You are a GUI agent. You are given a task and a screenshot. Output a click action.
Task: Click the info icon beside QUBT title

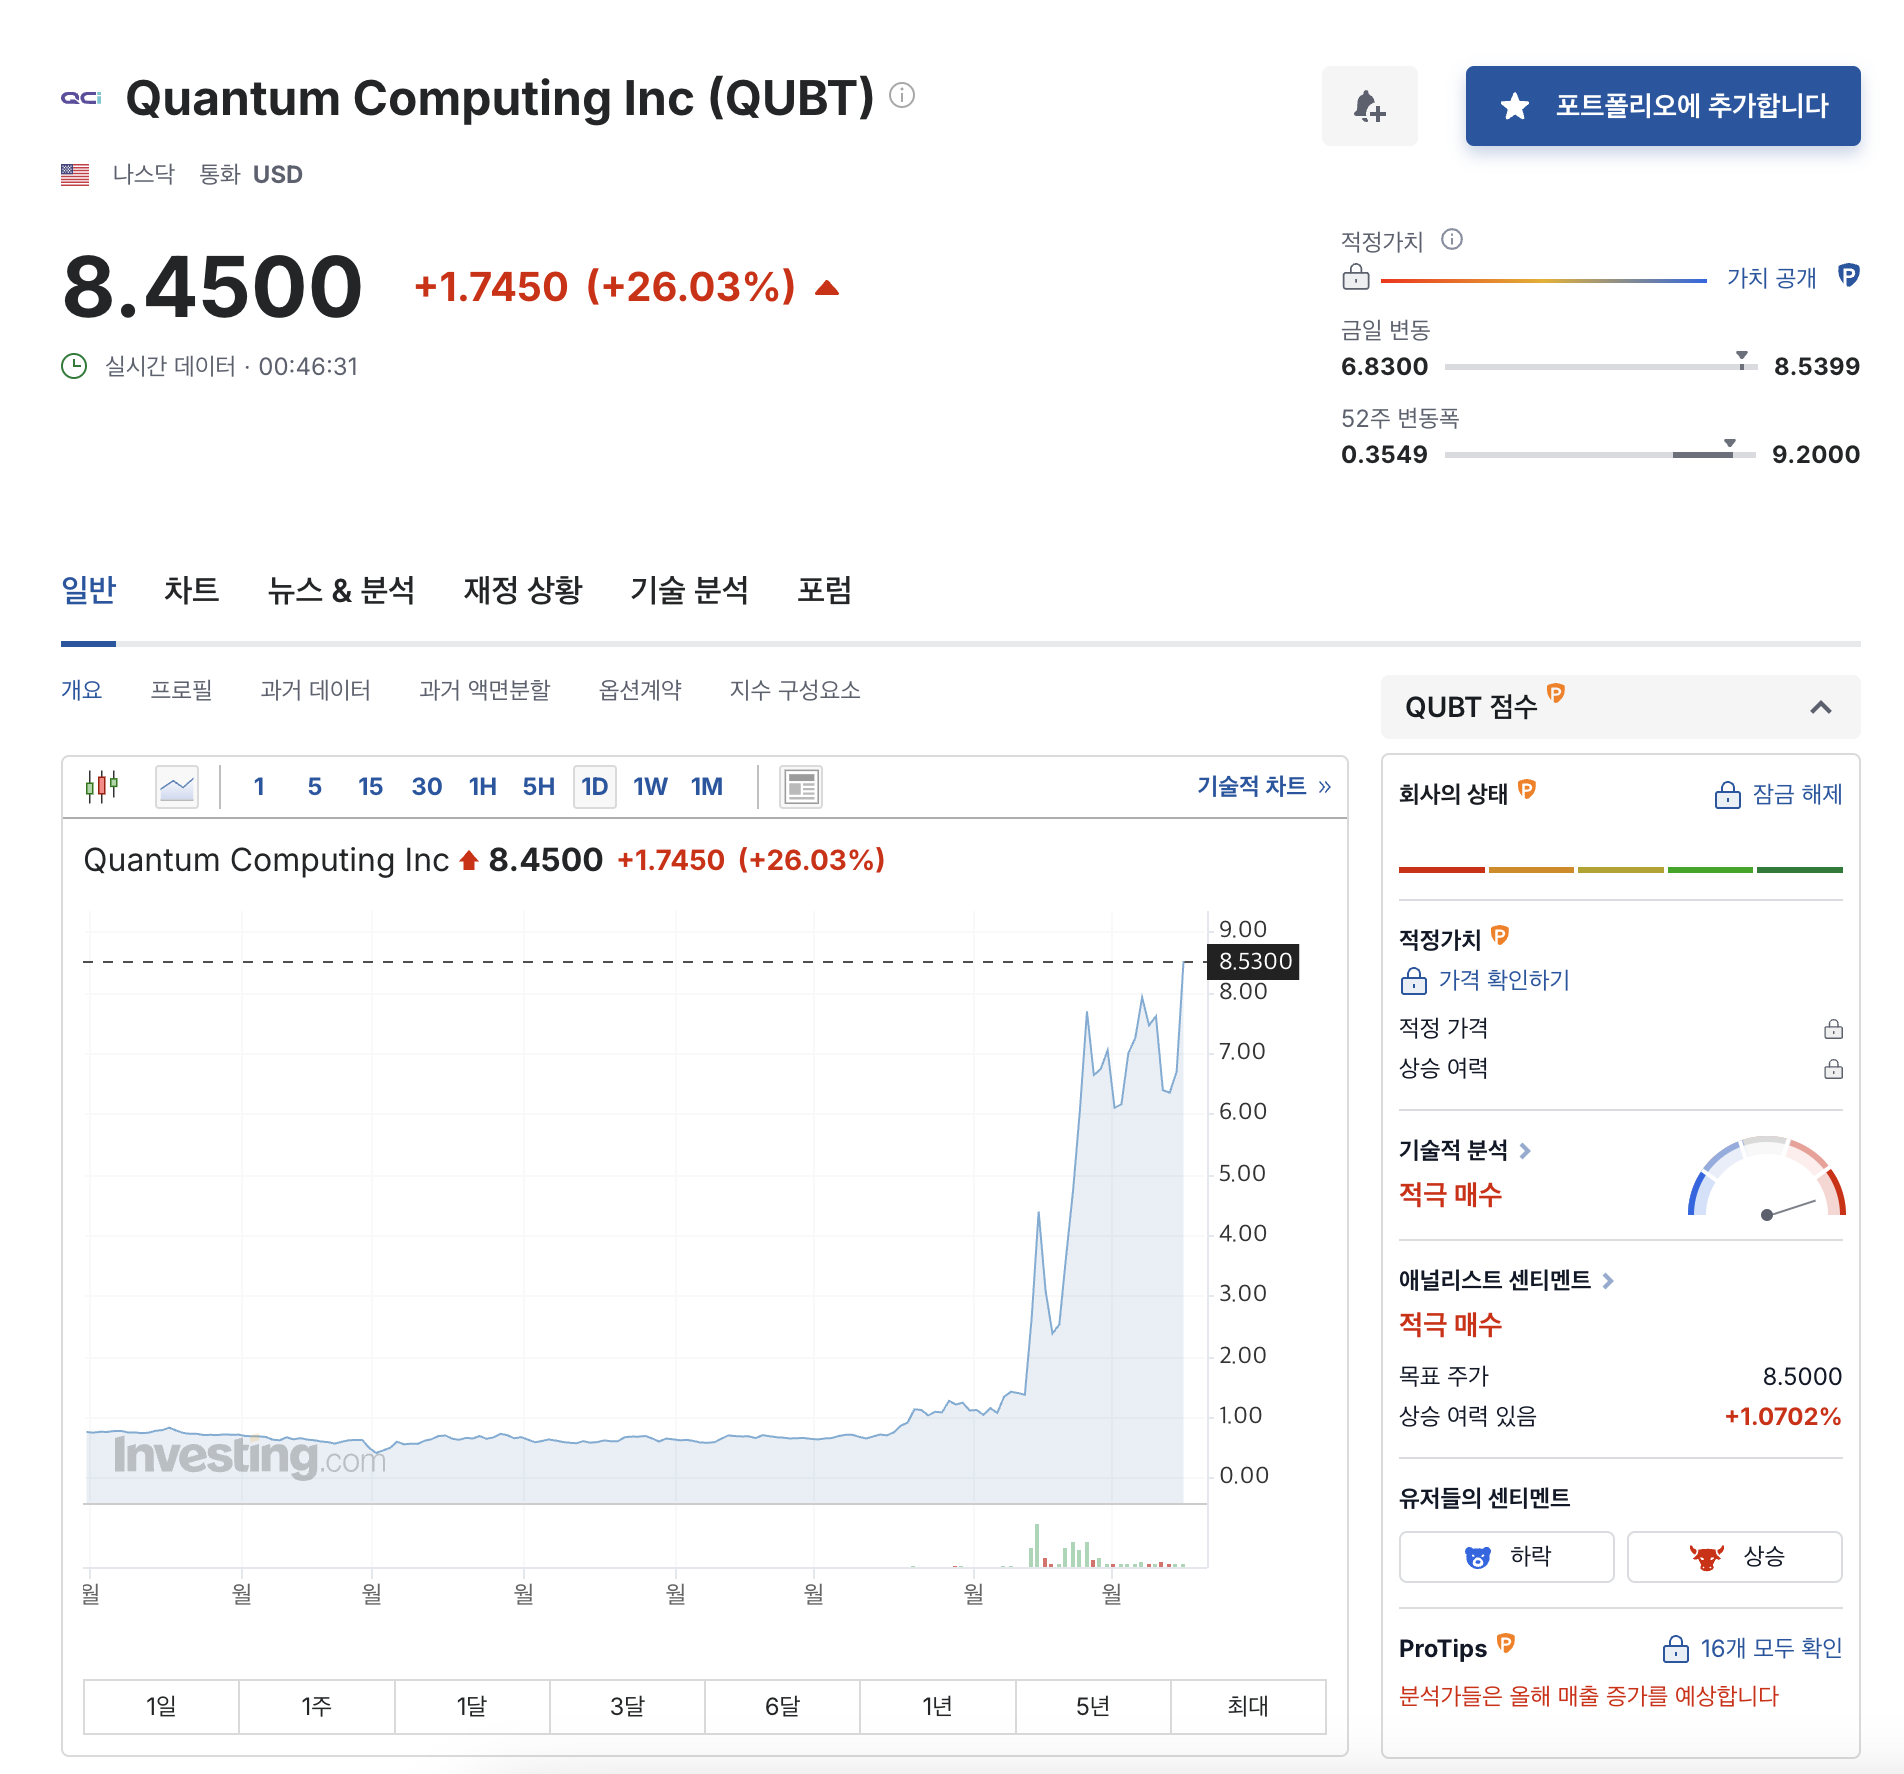pos(902,95)
